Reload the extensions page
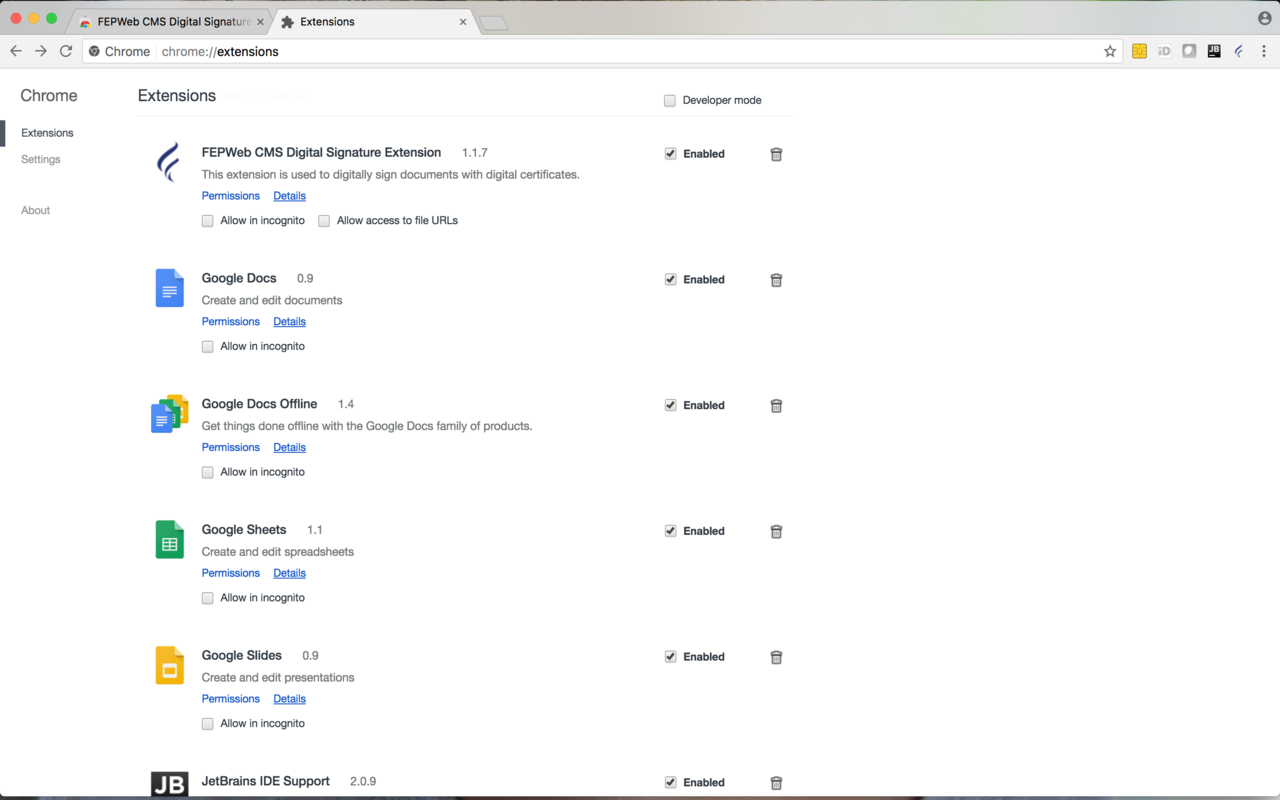 click(x=66, y=51)
